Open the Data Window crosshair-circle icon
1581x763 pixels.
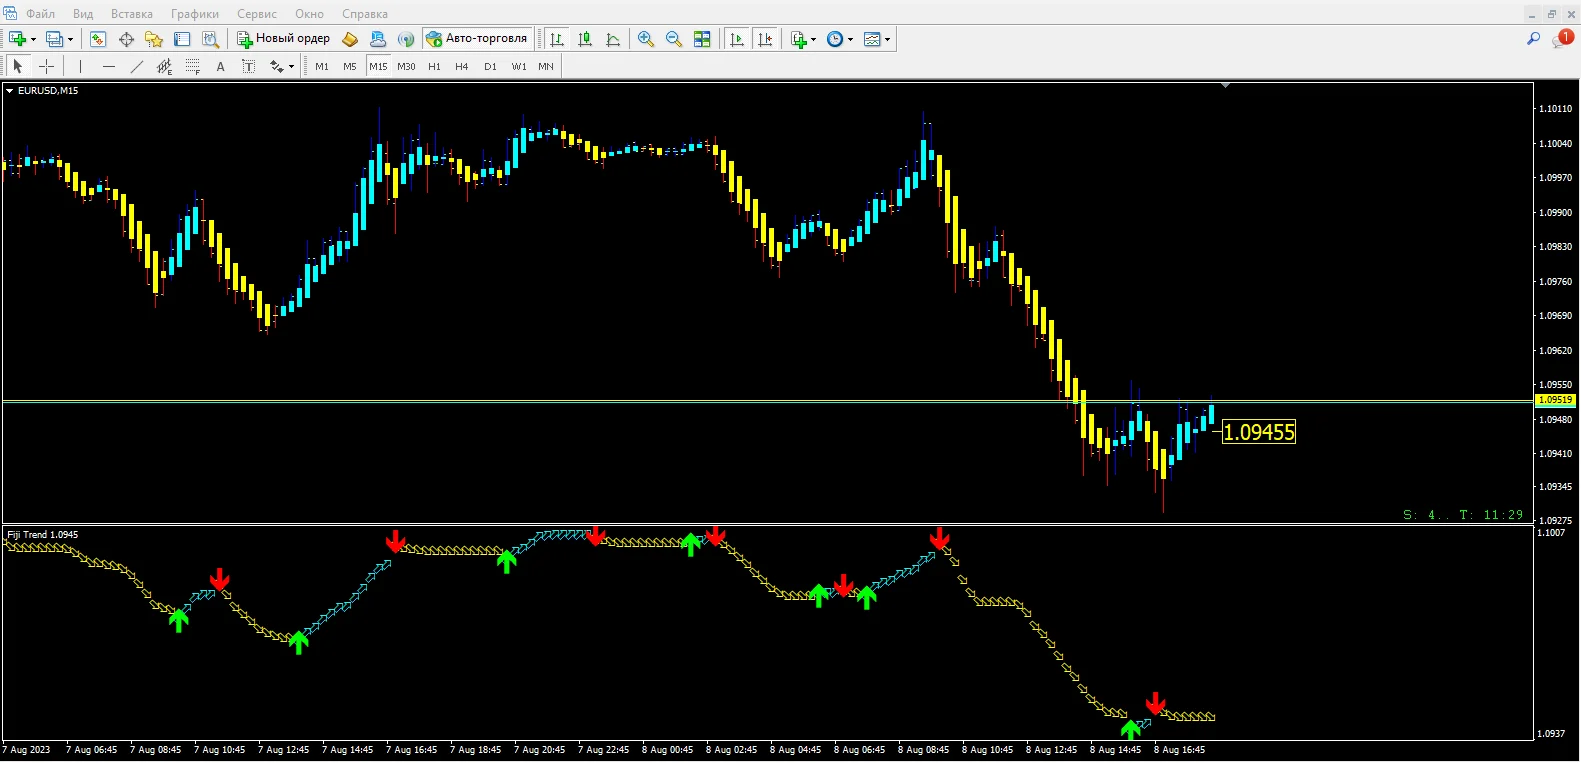[x=126, y=39]
